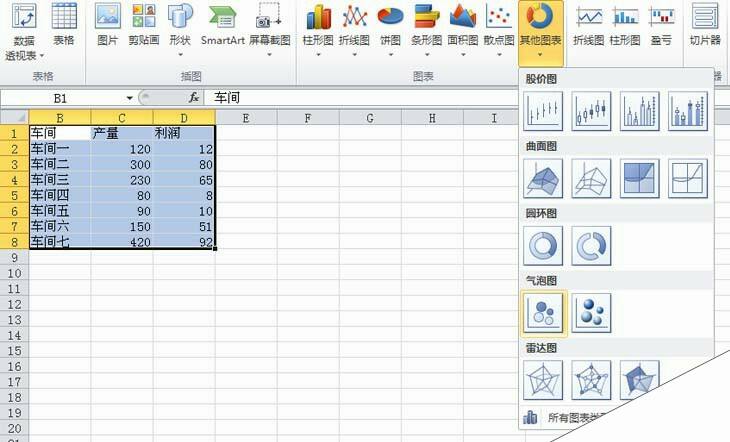Choose the second 股价图 candlestick chart

tap(591, 111)
